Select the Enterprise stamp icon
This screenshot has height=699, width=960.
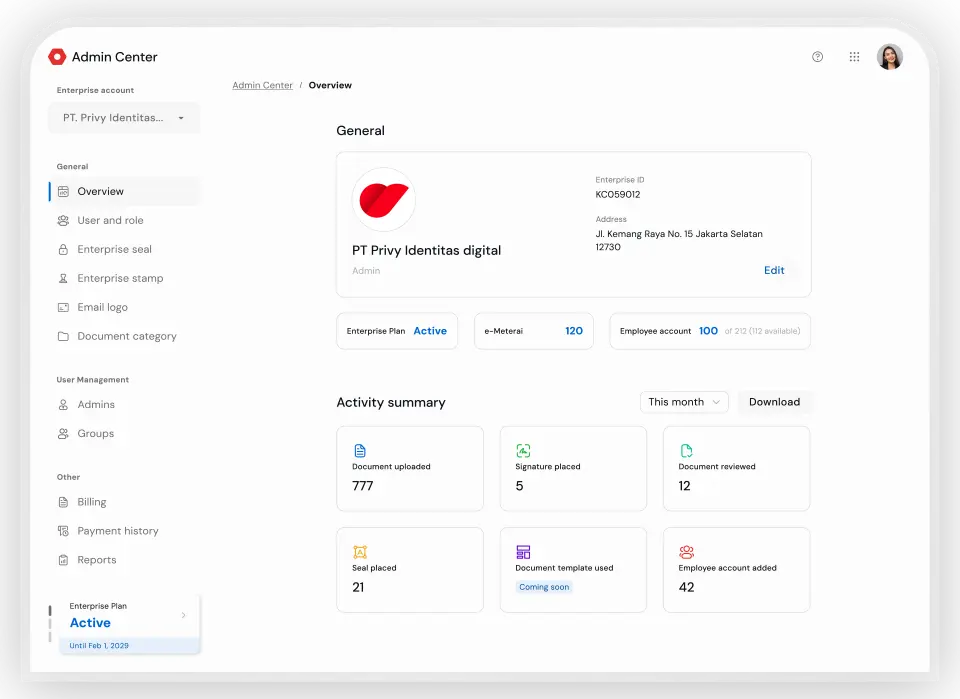(63, 278)
